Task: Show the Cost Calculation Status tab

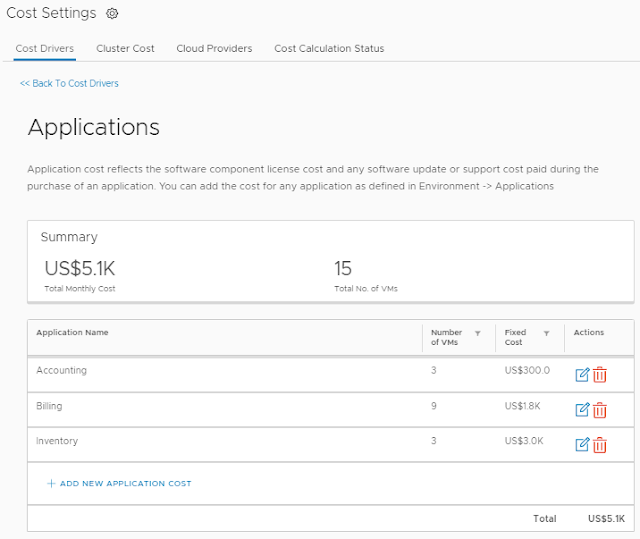Action: click(x=329, y=48)
